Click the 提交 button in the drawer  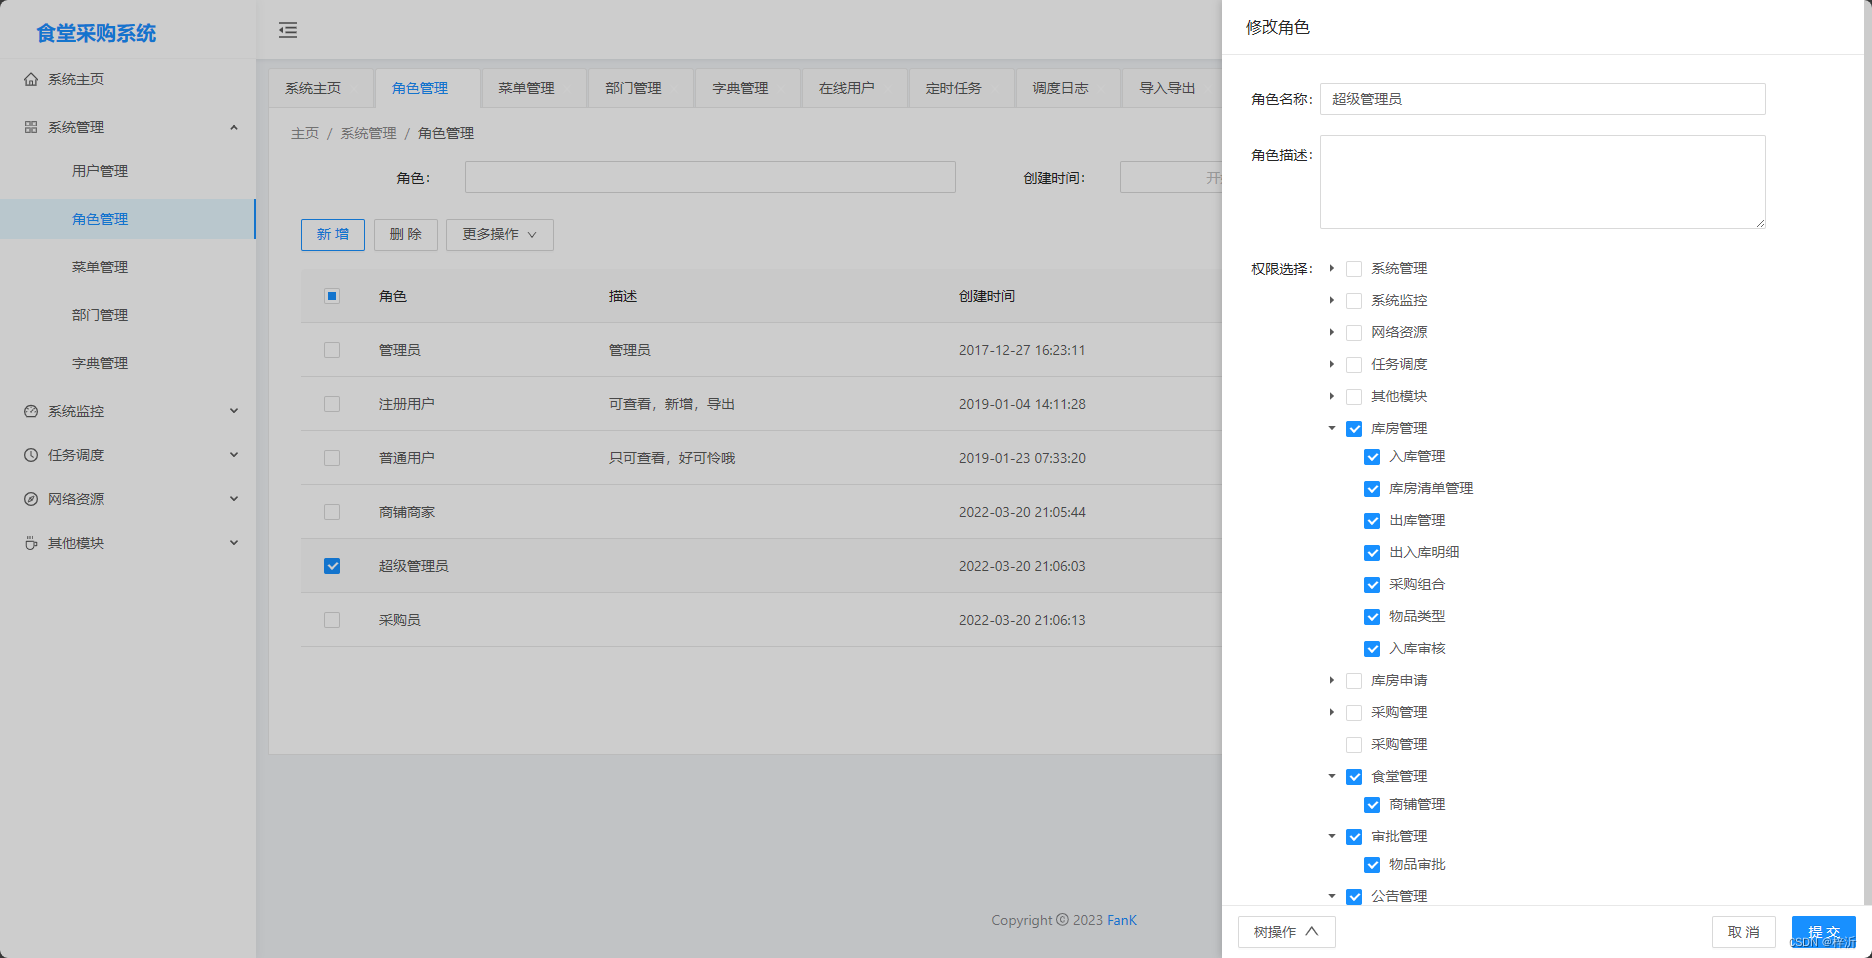pyautogui.click(x=1823, y=932)
